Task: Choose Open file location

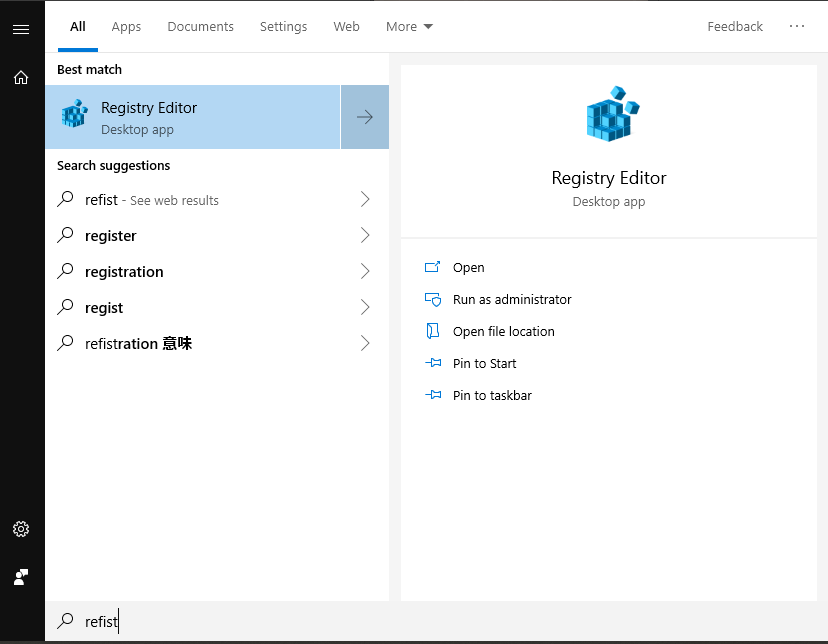Action: tap(504, 332)
